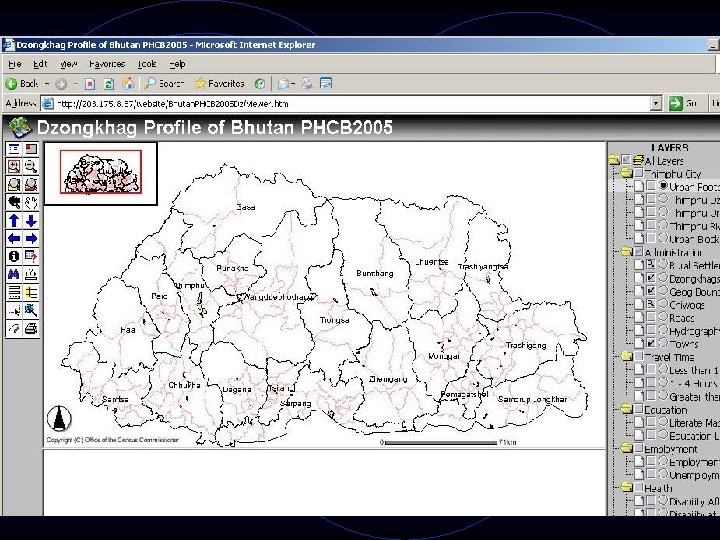Open the Back button history dropdown
Image resolution: width=720 pixels, height=540 pixels.
click(x=47, y=84)
